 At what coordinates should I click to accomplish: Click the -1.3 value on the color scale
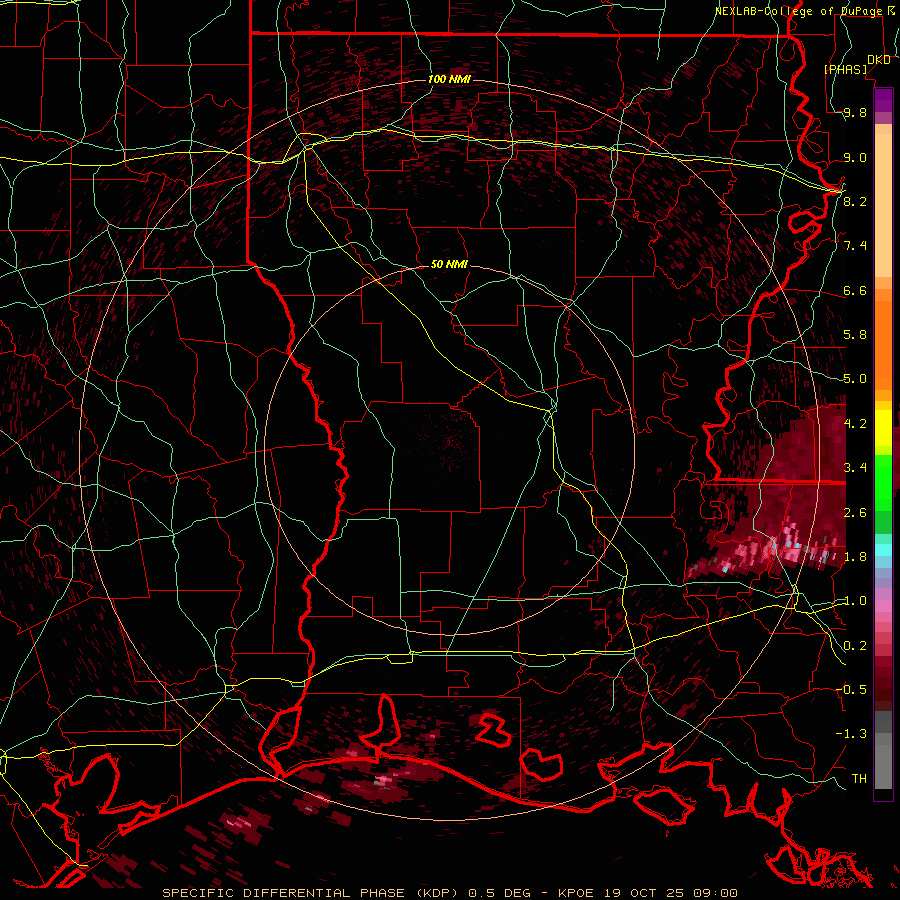(851, 734)
